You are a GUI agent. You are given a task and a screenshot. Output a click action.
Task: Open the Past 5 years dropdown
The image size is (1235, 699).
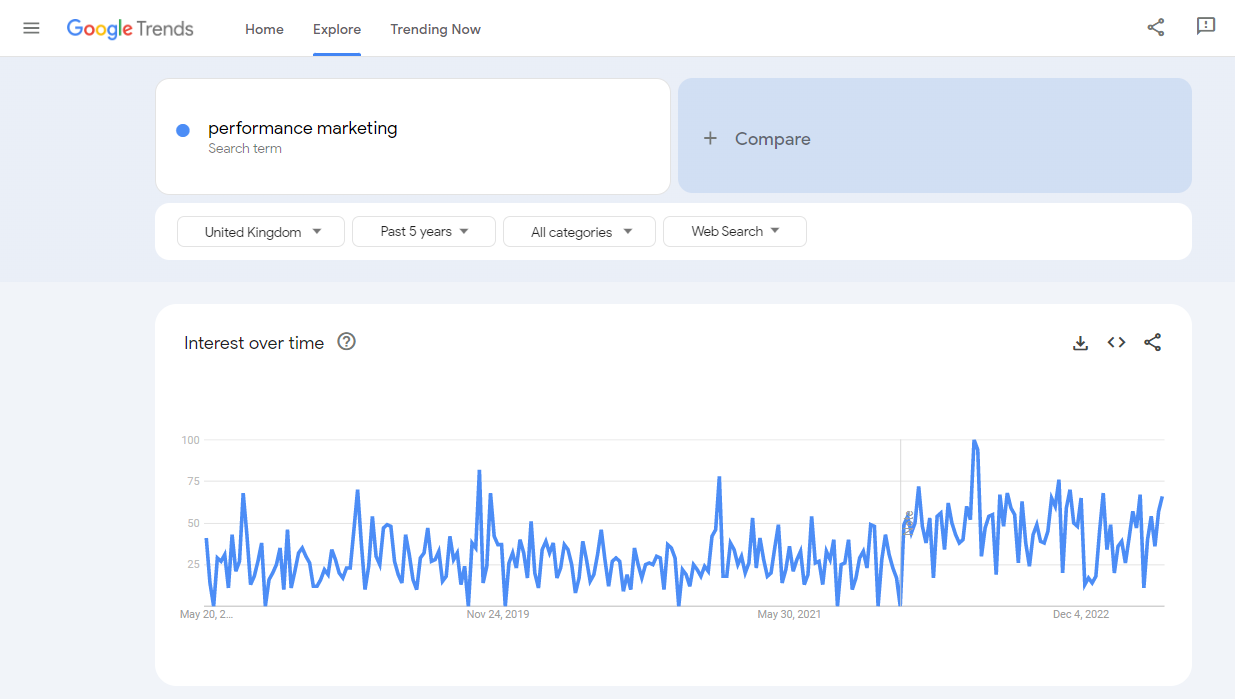pos(424,232)
